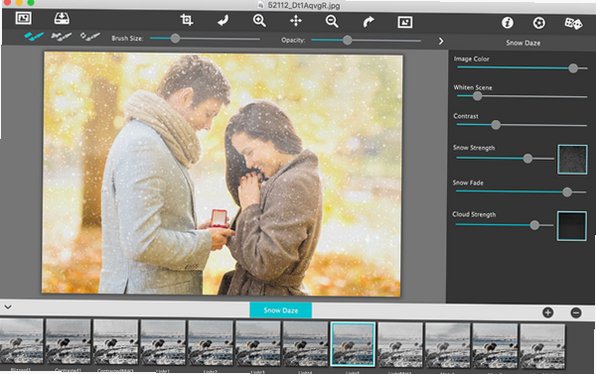The height and width of the screenshot is (374, 596).
Task: Remove preset with the minus button
Action: point(576,313)
